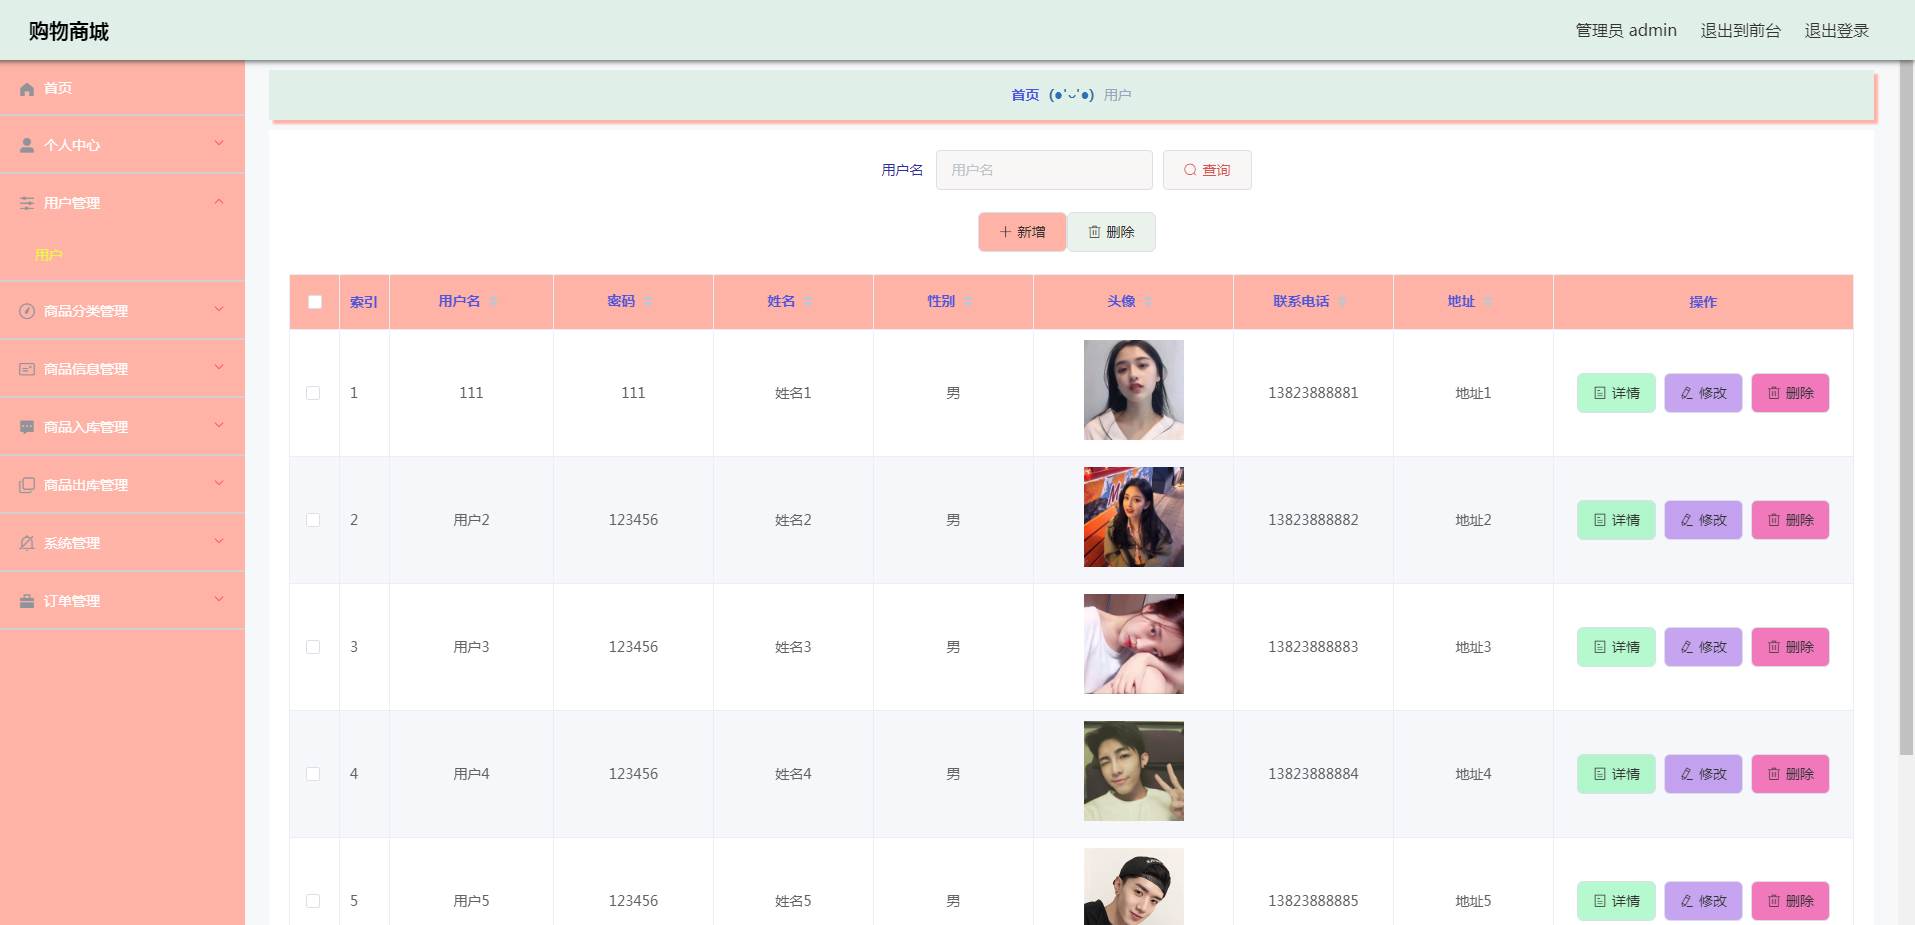This screenshot has height=925, width=1915.
Task: Click the sort arrows next to 姓名 header
Action: click(x=808, y=302)
